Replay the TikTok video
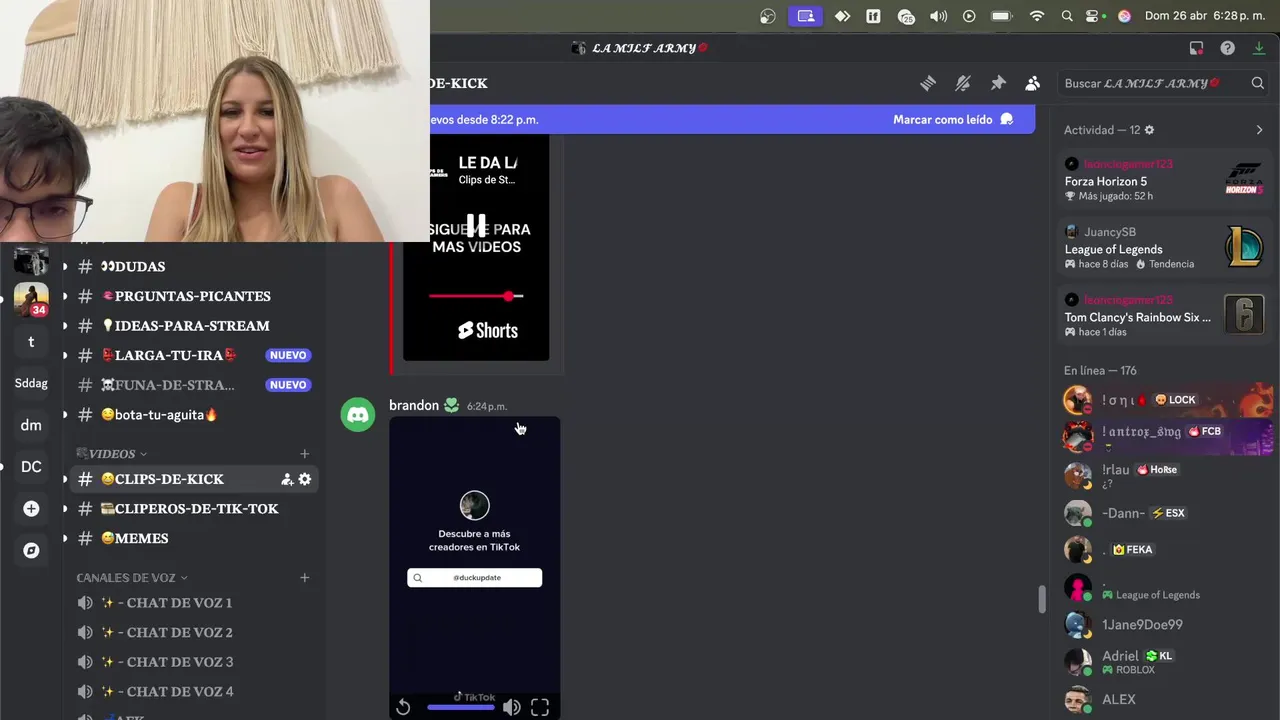The image size is (1280, 720). click(x=403, y=707)
